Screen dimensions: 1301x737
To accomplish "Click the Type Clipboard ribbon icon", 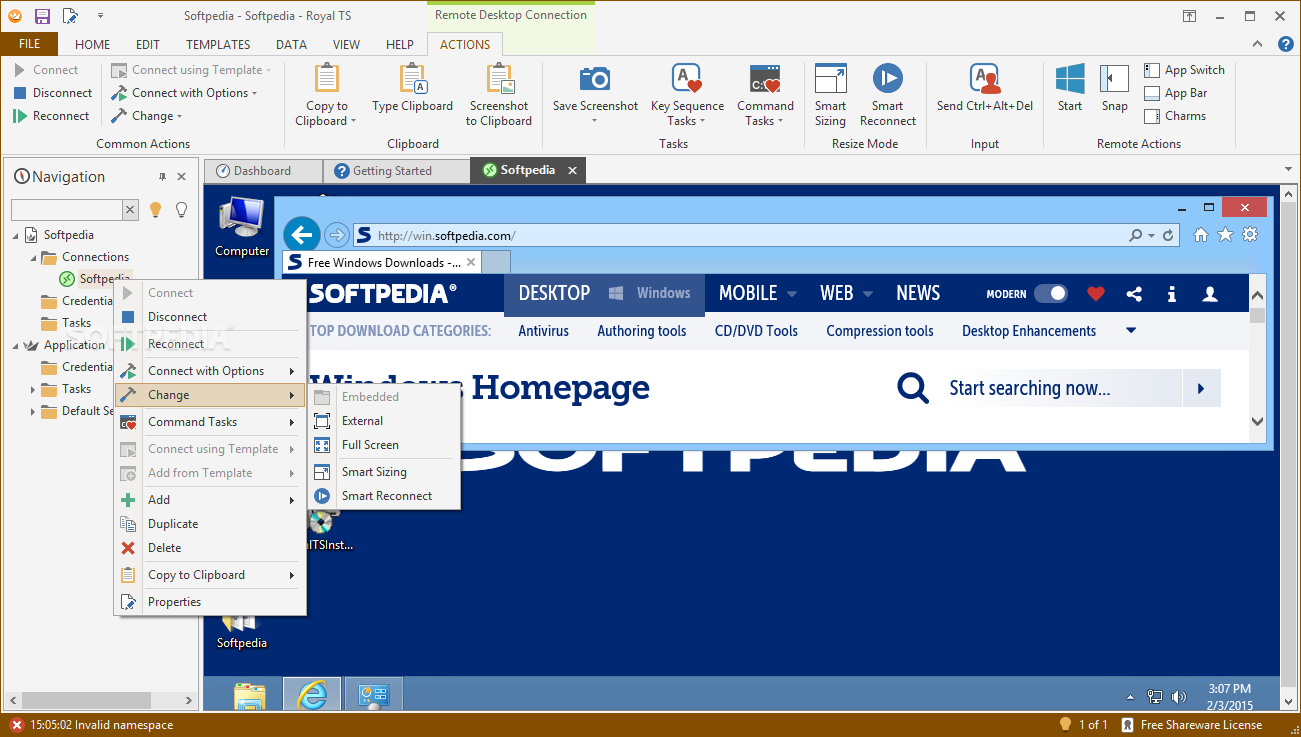I will (413, 79).
